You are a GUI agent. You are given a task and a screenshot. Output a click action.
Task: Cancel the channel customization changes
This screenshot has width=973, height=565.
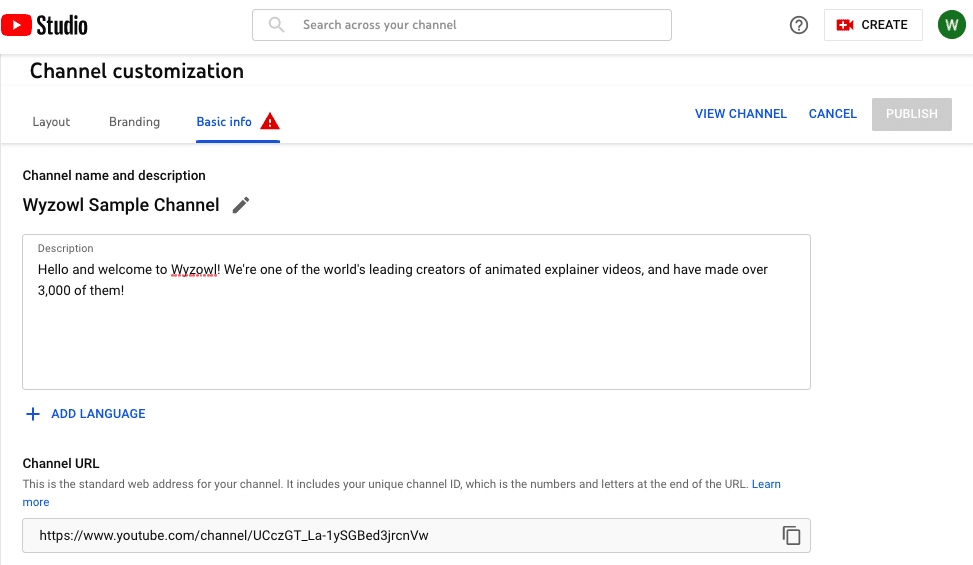[x=832, y=113]
